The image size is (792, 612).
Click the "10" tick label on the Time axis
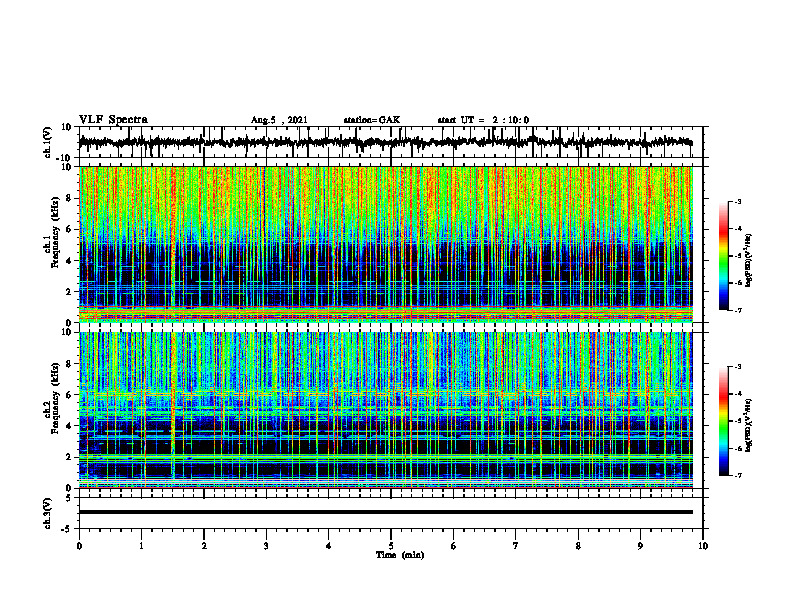(x=703, y=546)
